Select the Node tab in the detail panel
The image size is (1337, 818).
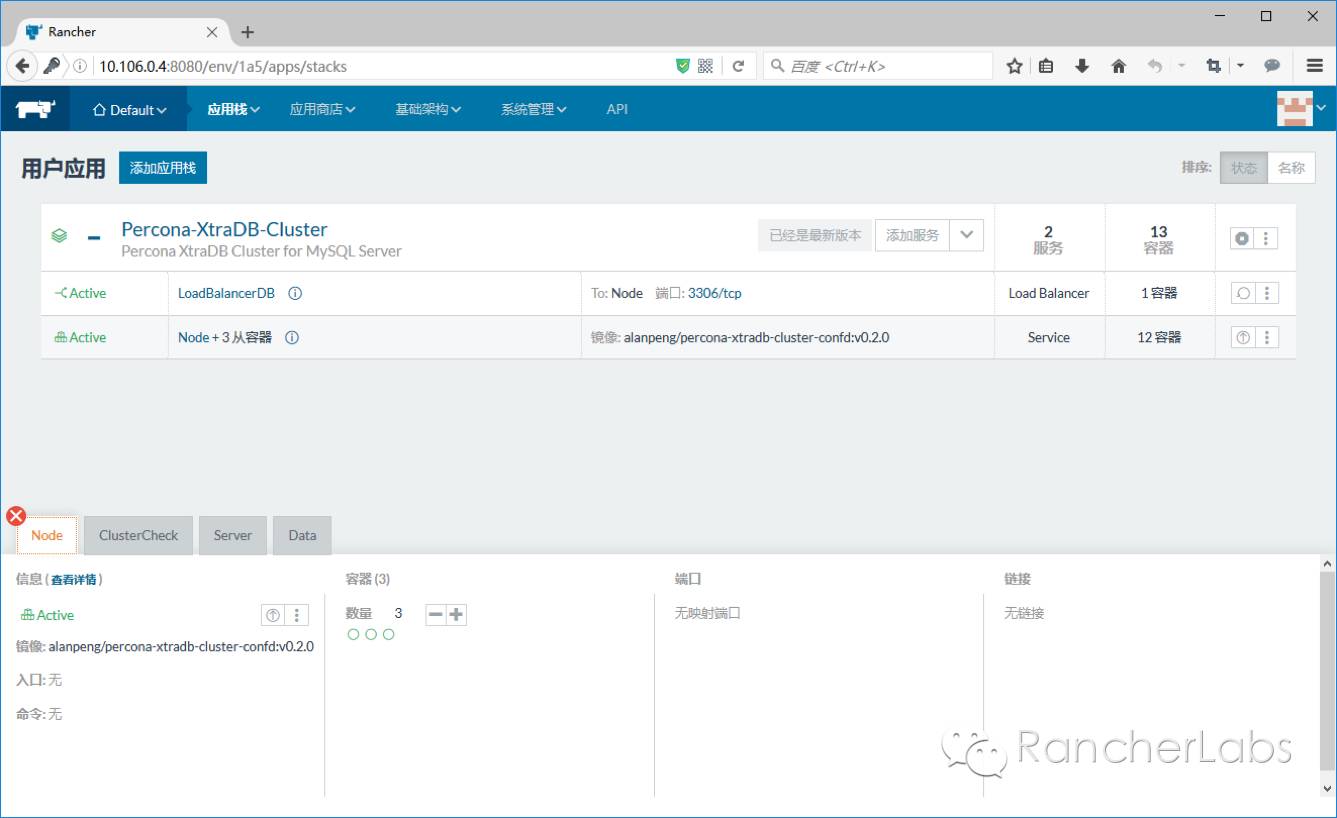coord(47,535)
